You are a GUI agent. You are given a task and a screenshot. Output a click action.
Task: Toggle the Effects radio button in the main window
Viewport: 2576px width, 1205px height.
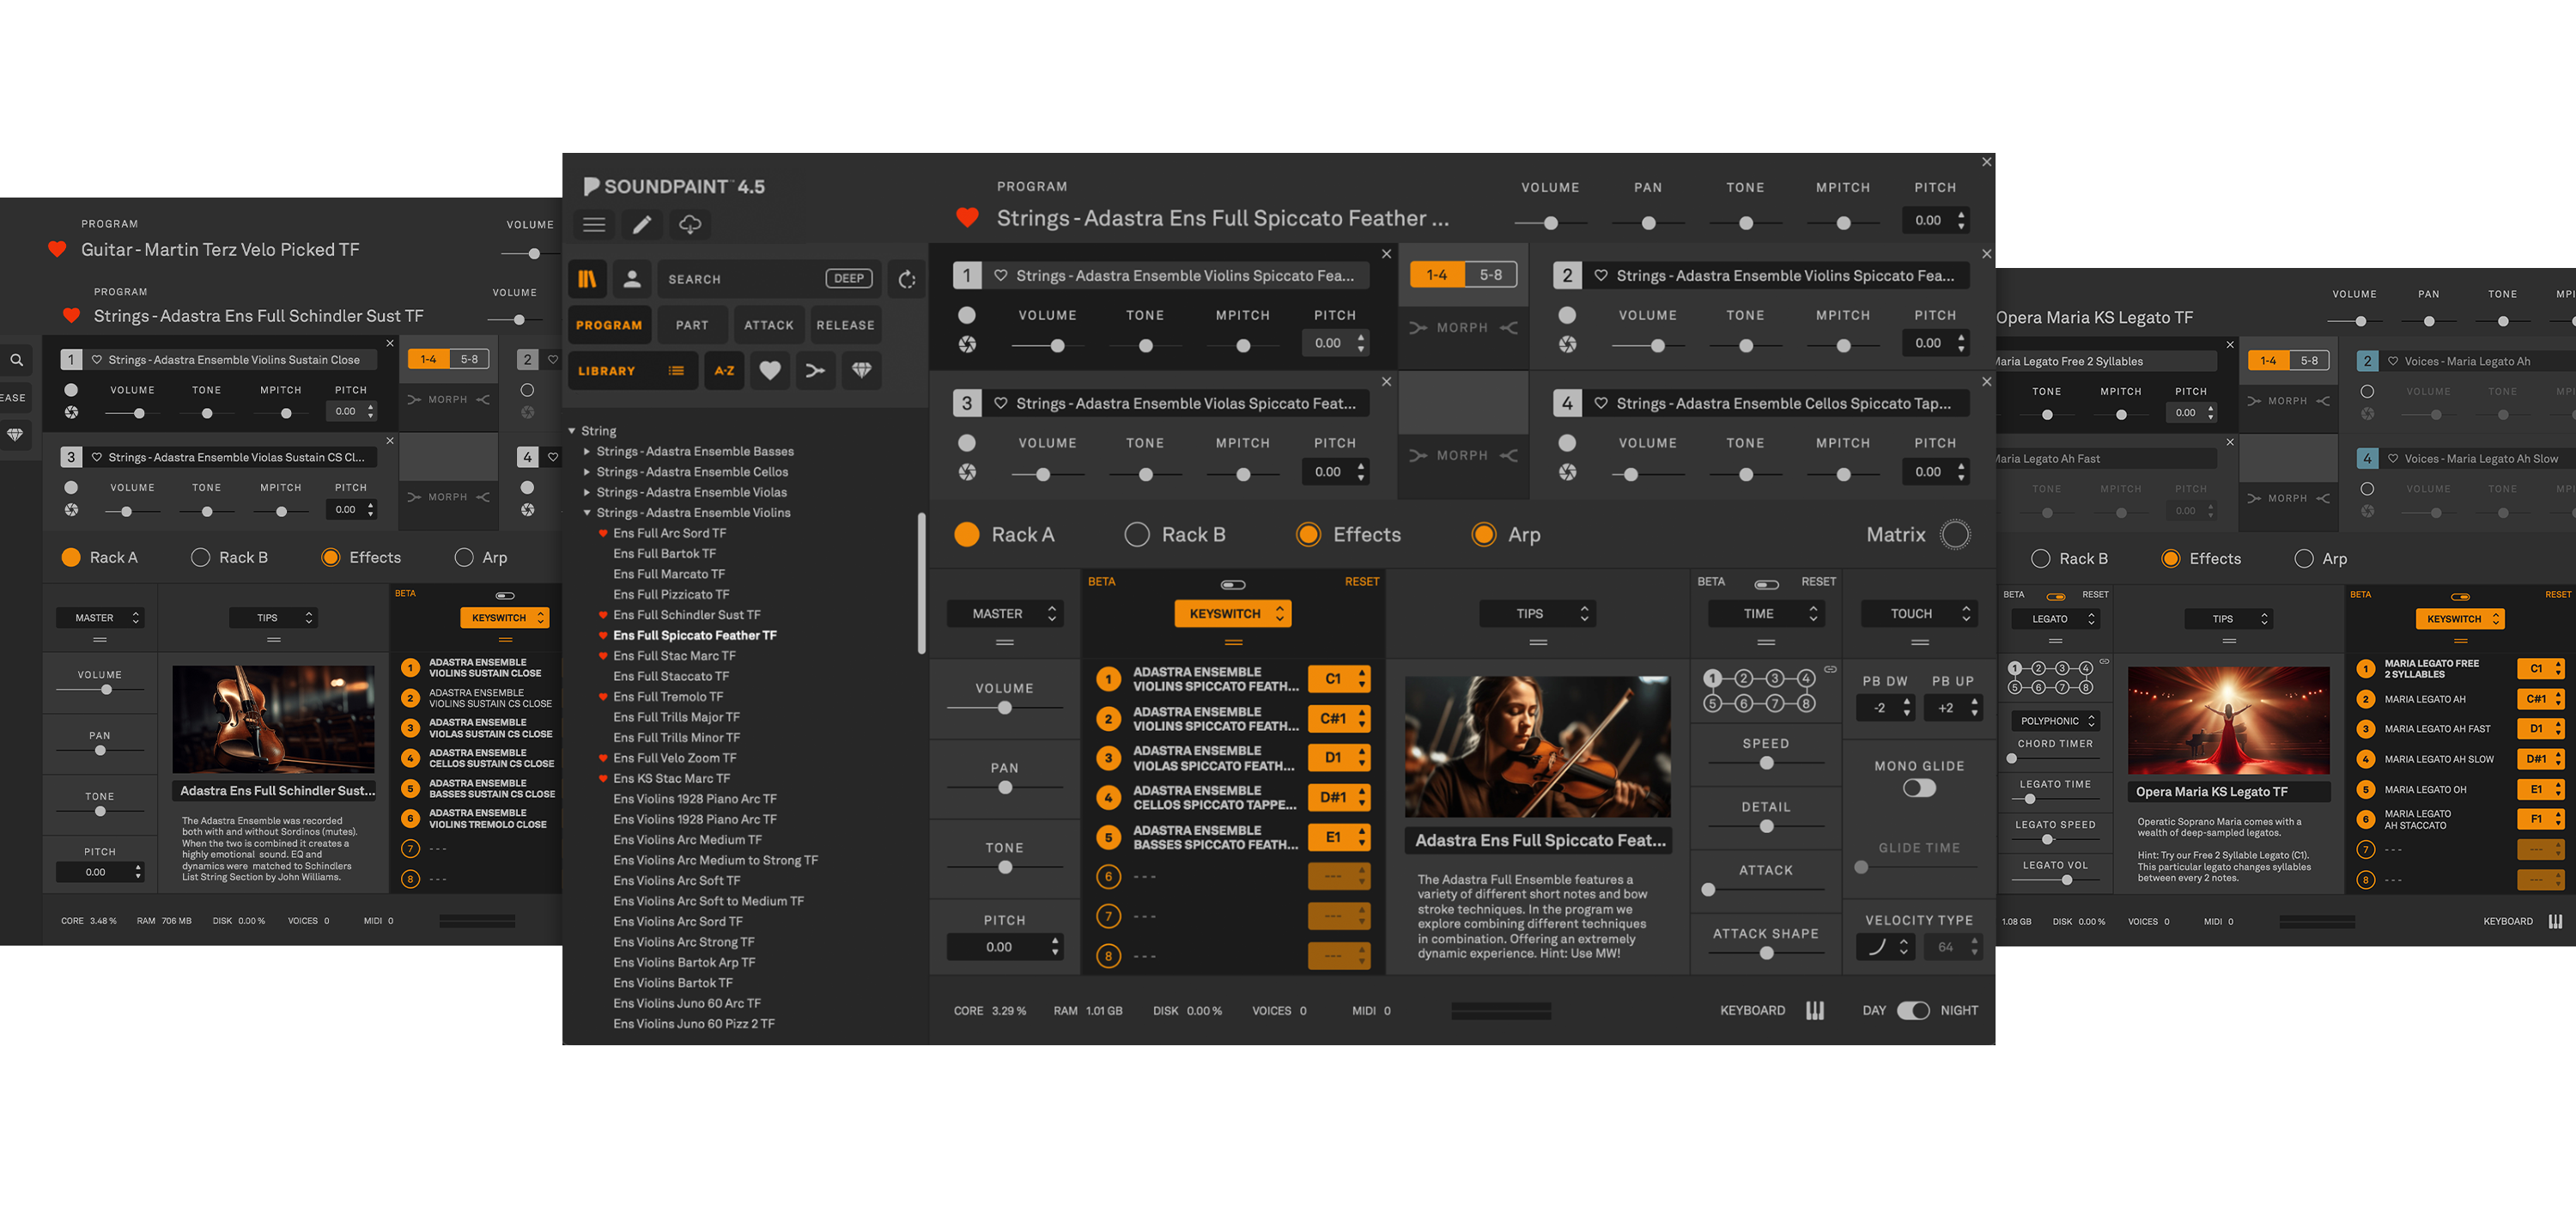1308,535
